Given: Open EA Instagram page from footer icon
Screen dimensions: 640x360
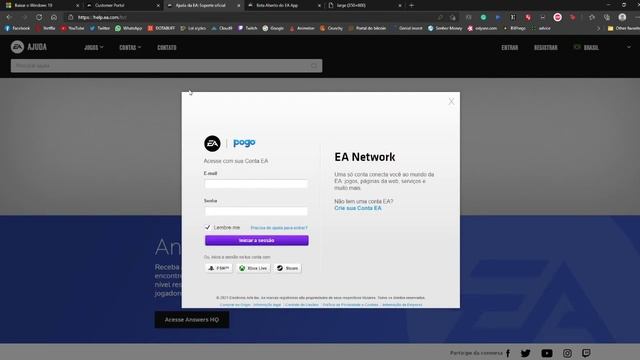Looking at the screenshot, I should point(567,353).
